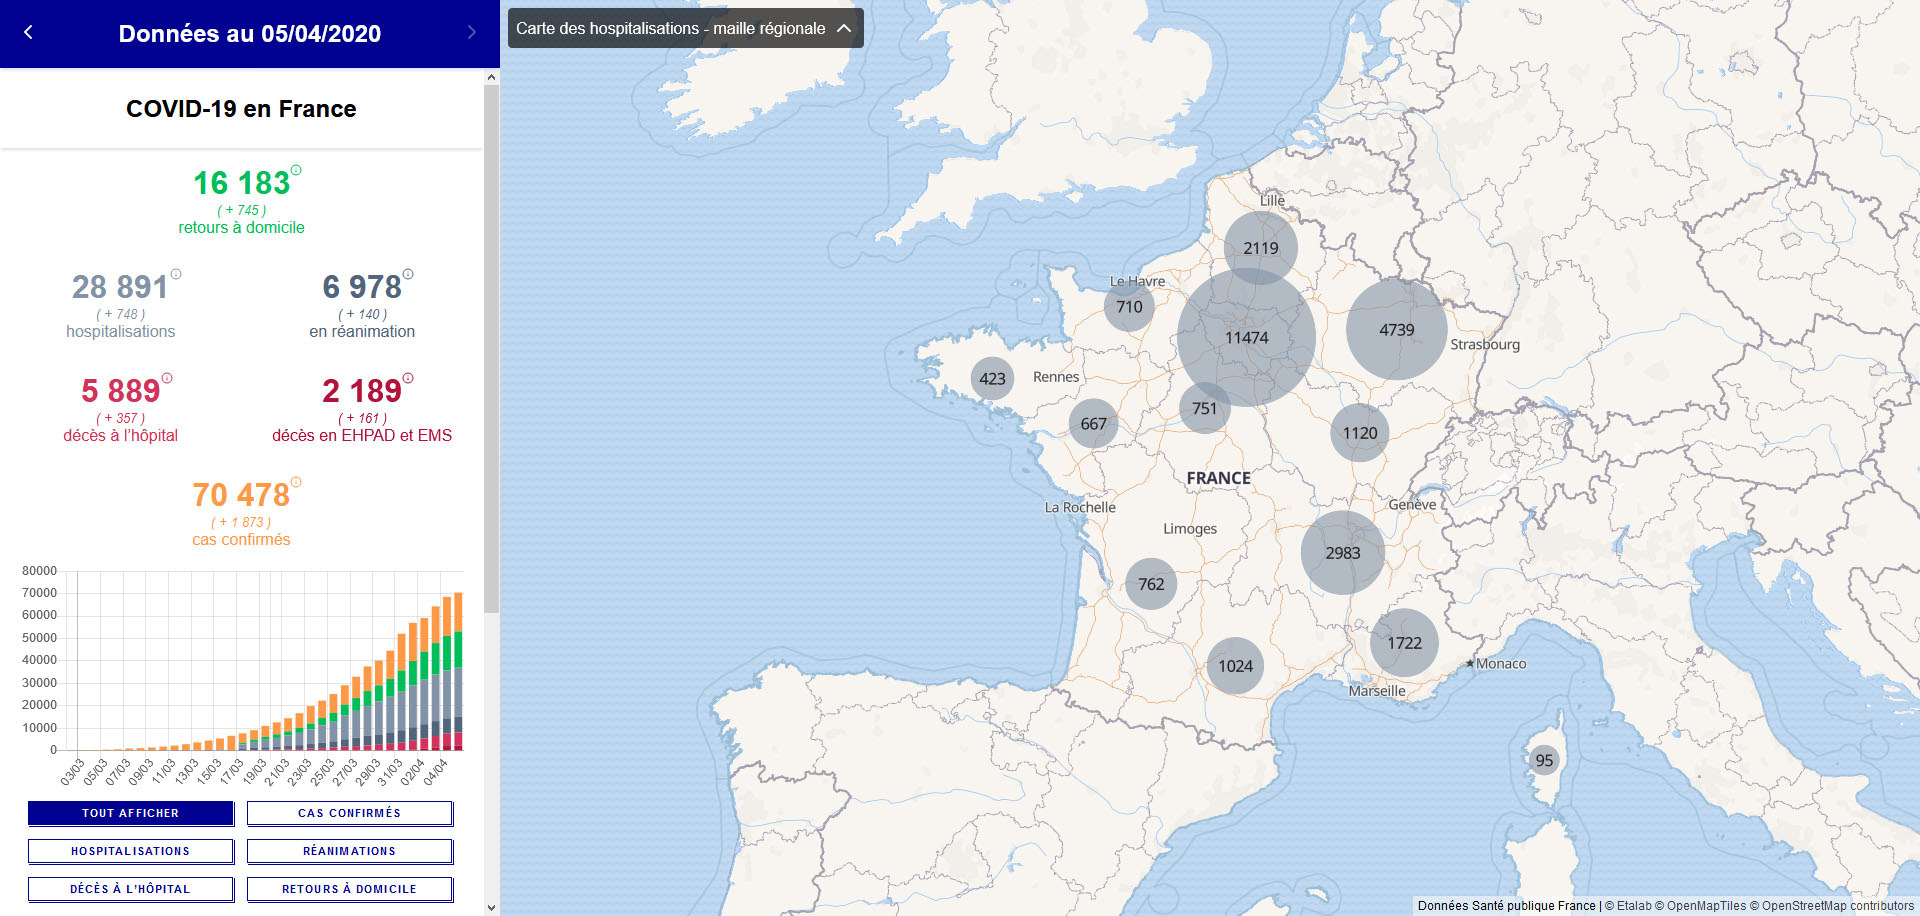1920x916 pixels.
Task: Select the Tout afficher chart filter
Action: (x=131, y=813)
